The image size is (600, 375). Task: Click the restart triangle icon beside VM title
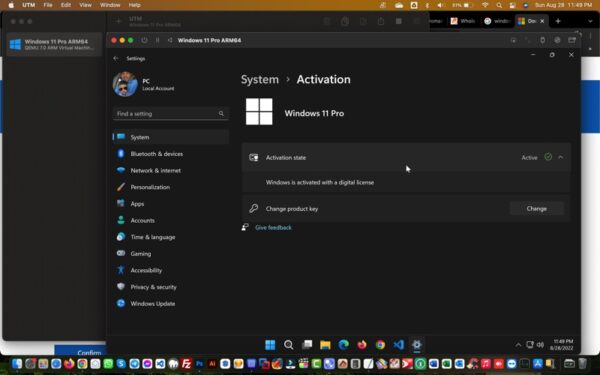click(x=170, y=40)
